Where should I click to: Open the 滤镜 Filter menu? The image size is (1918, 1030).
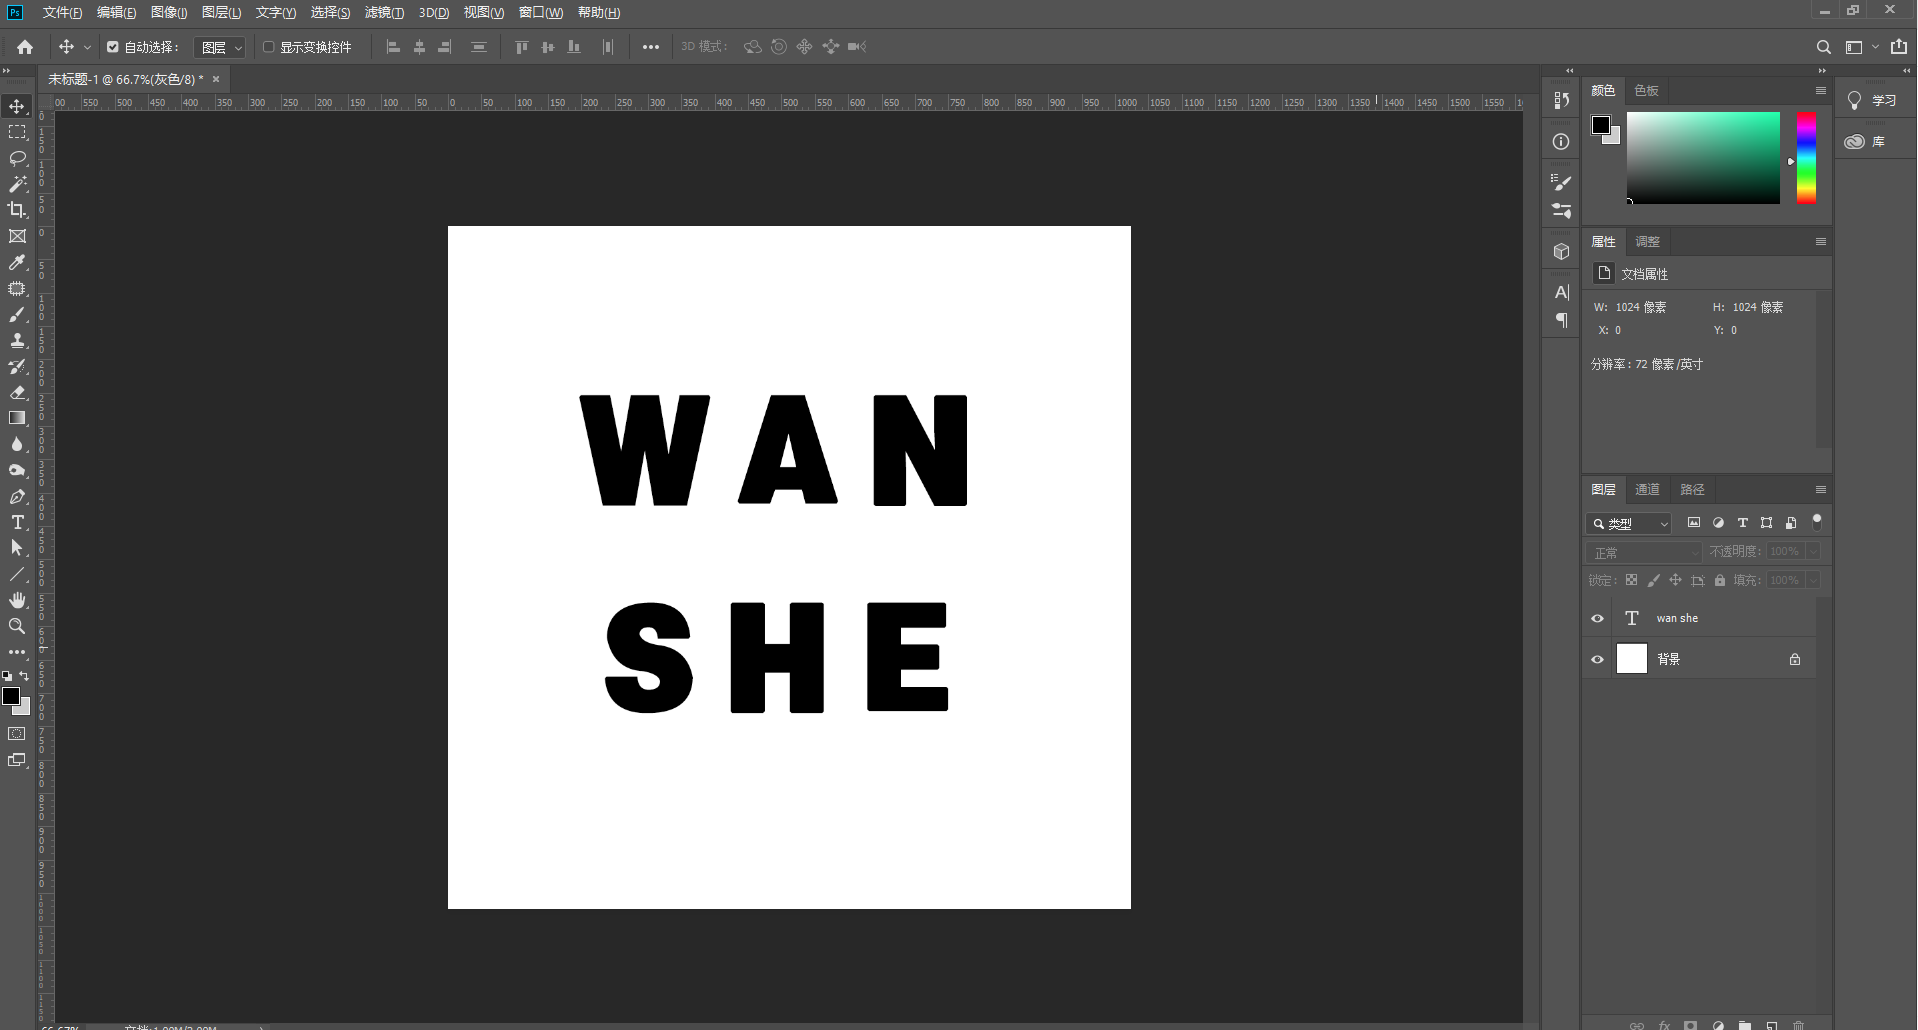pyautogui.click(x=384, y=12)
